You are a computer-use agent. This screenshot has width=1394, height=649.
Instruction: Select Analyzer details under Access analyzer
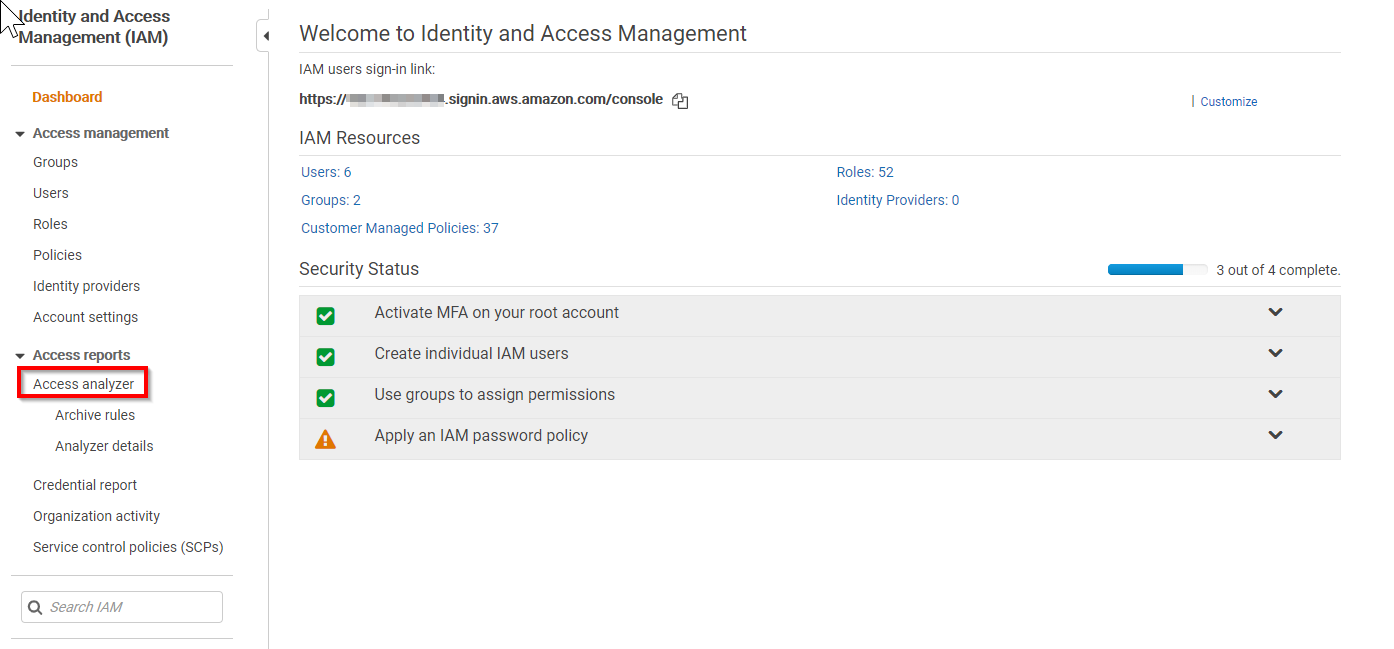click(104, 446)
